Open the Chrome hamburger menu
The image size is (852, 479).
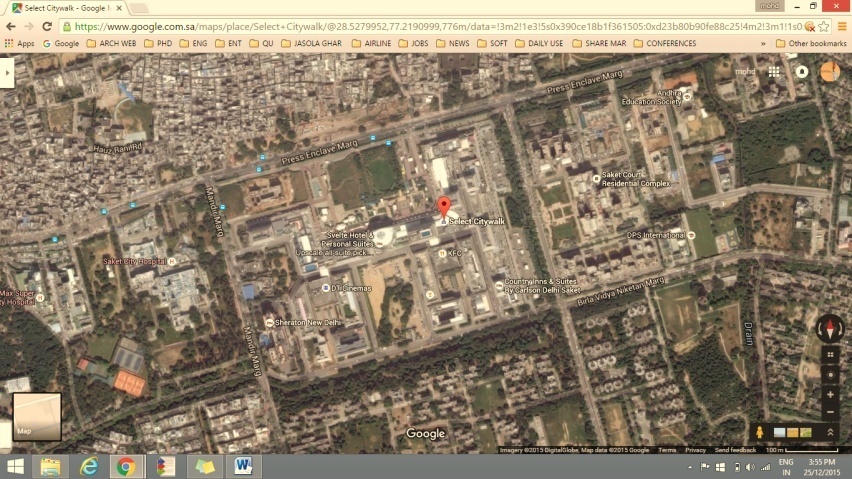pos(840,27)
